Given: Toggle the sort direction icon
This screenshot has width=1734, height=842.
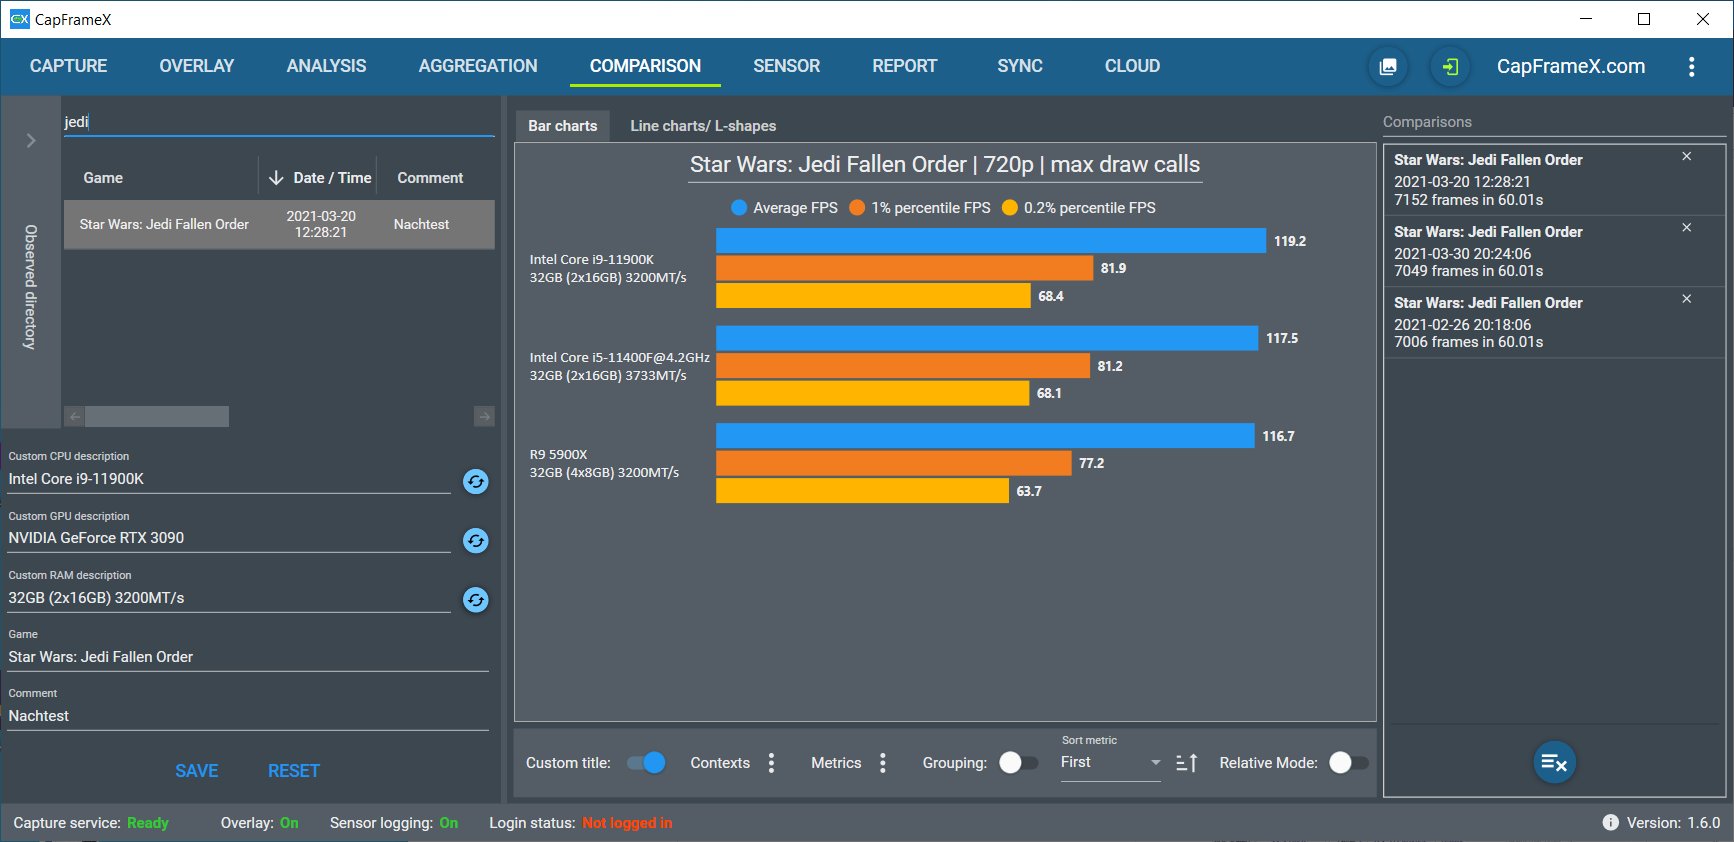Looking at the screenshot, I should 1186,763.
